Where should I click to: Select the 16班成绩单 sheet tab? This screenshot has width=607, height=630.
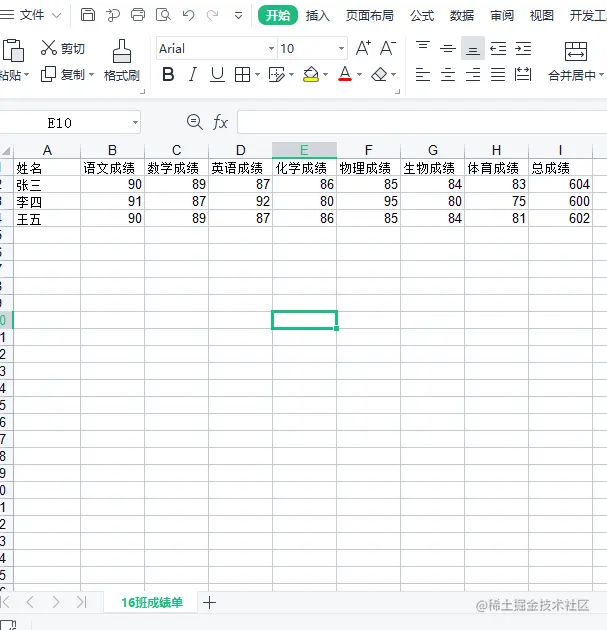pos(151,602)
